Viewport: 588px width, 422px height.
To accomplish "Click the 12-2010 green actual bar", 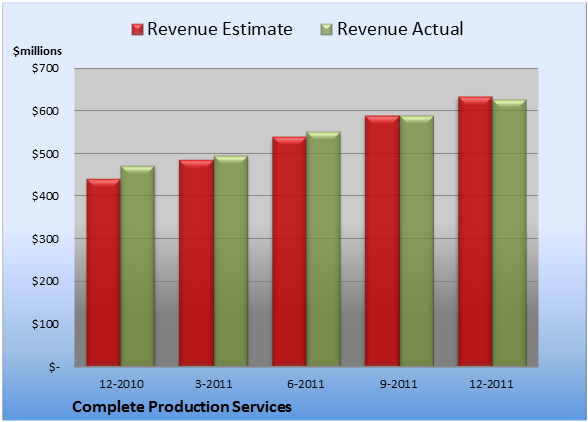I will 137,266.
